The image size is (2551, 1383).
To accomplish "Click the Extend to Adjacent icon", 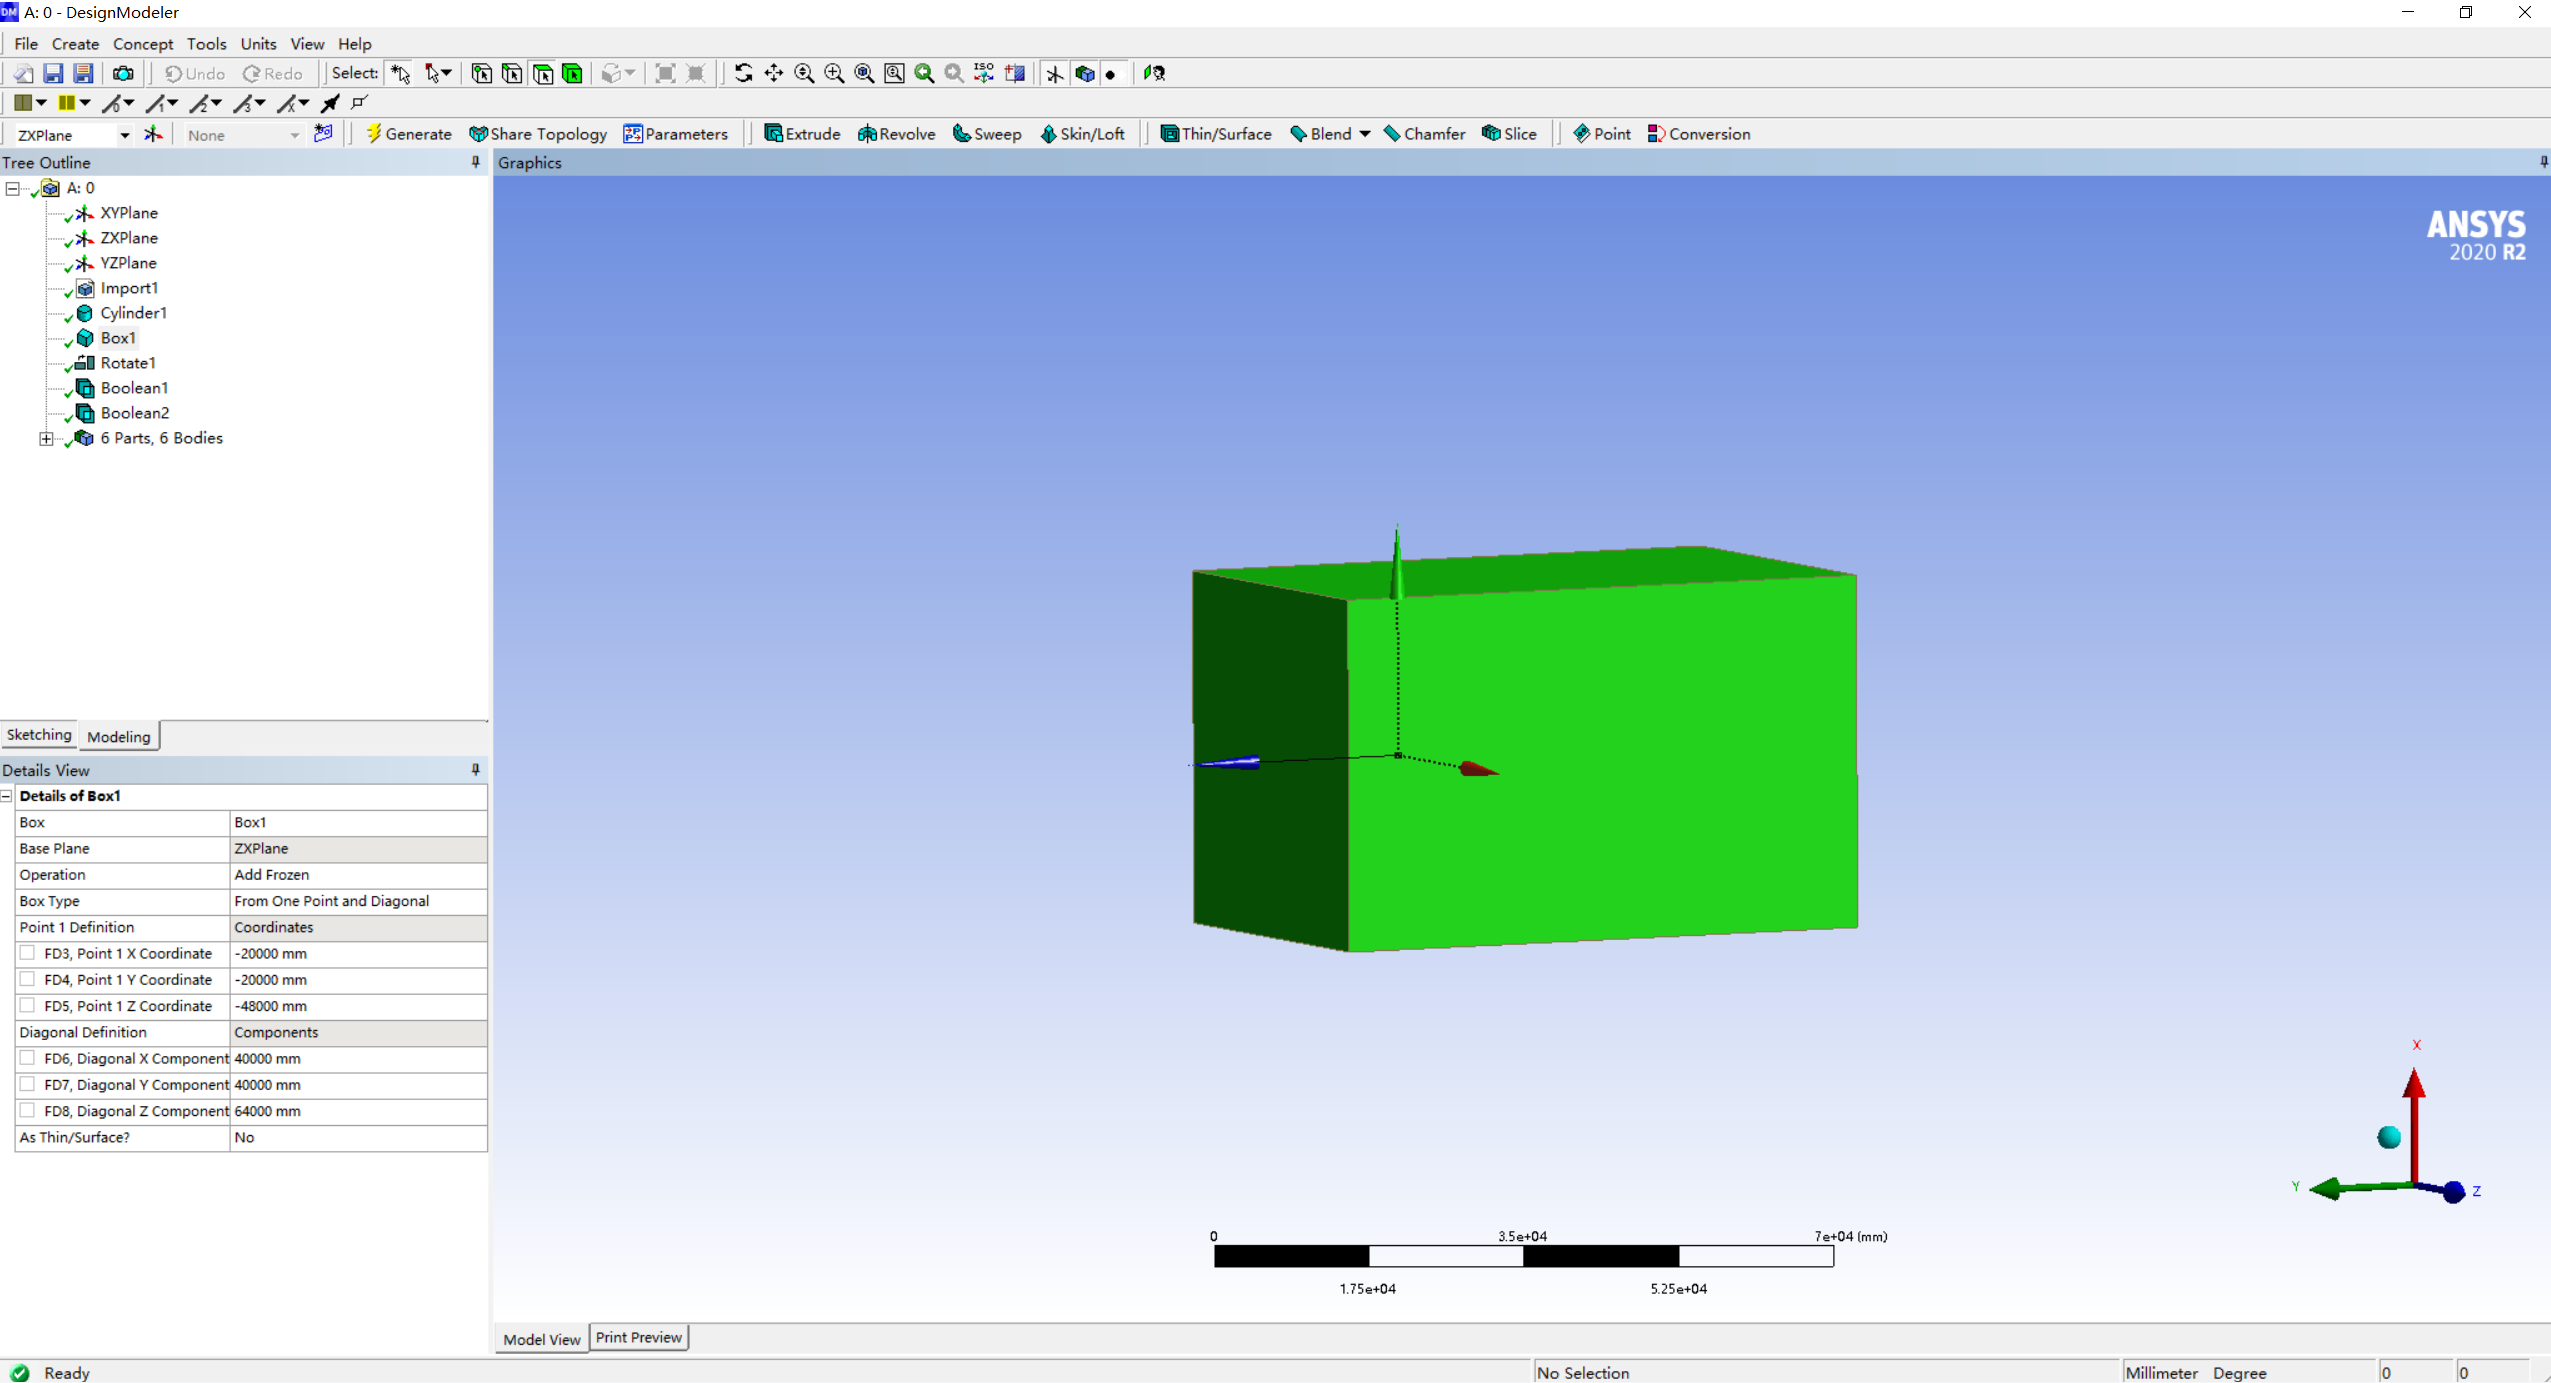I will pos(665,73).
